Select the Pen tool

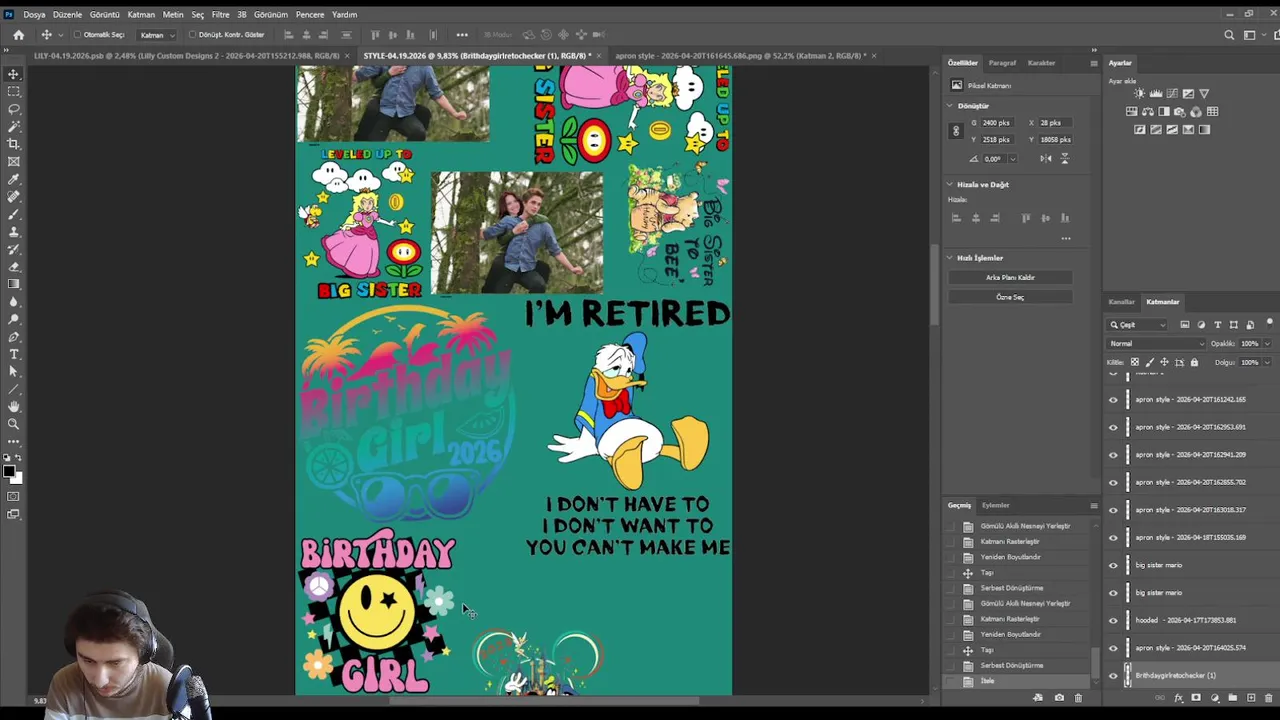point(14,336)
